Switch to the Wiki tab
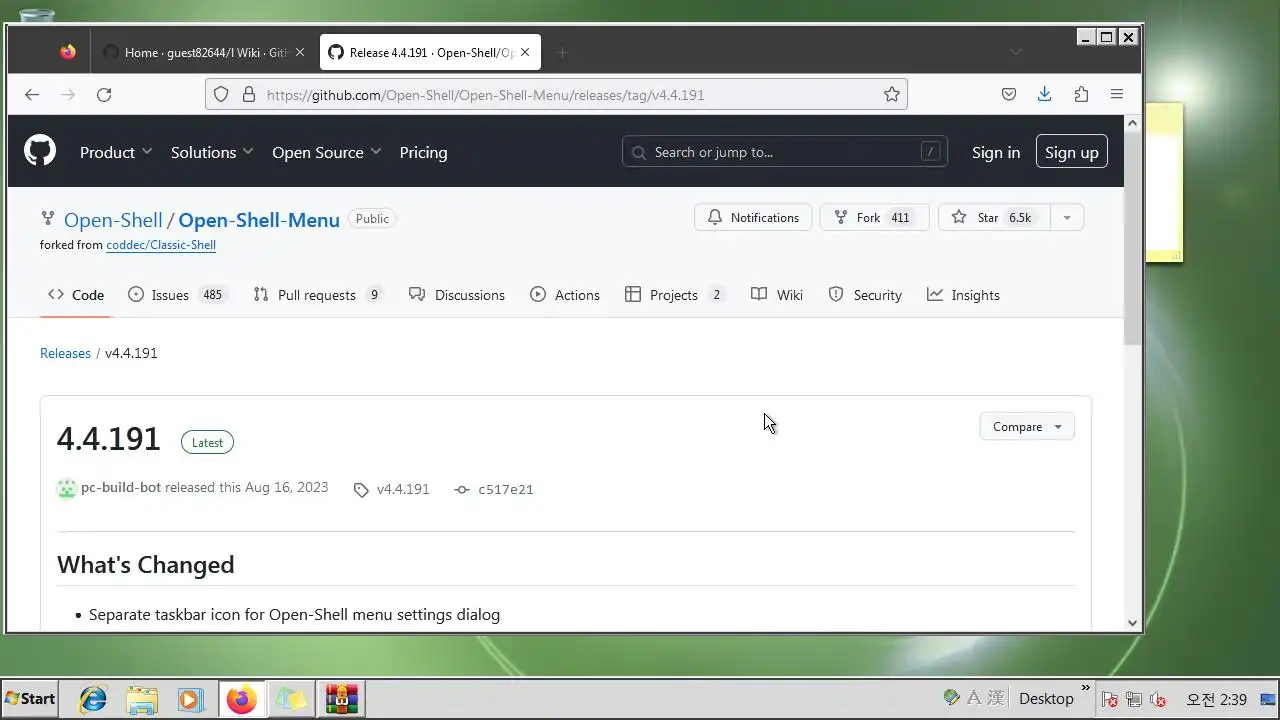Screen dimensions: 1280x720 click(777, 295)
